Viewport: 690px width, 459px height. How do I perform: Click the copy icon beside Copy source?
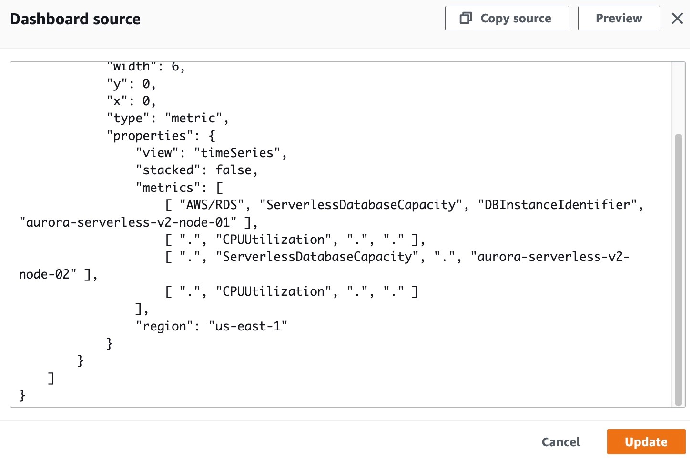(465, 18)
